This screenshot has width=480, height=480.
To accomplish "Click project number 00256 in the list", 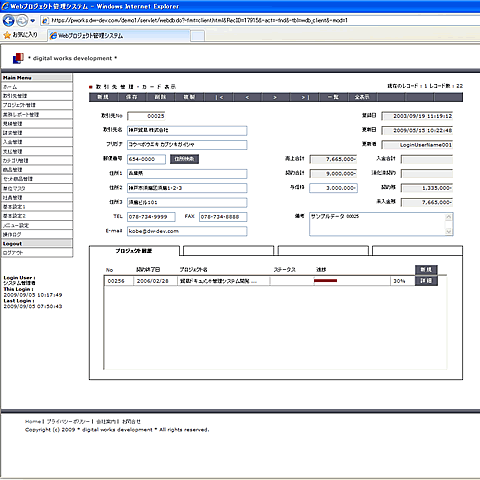I will coord(116,281).
